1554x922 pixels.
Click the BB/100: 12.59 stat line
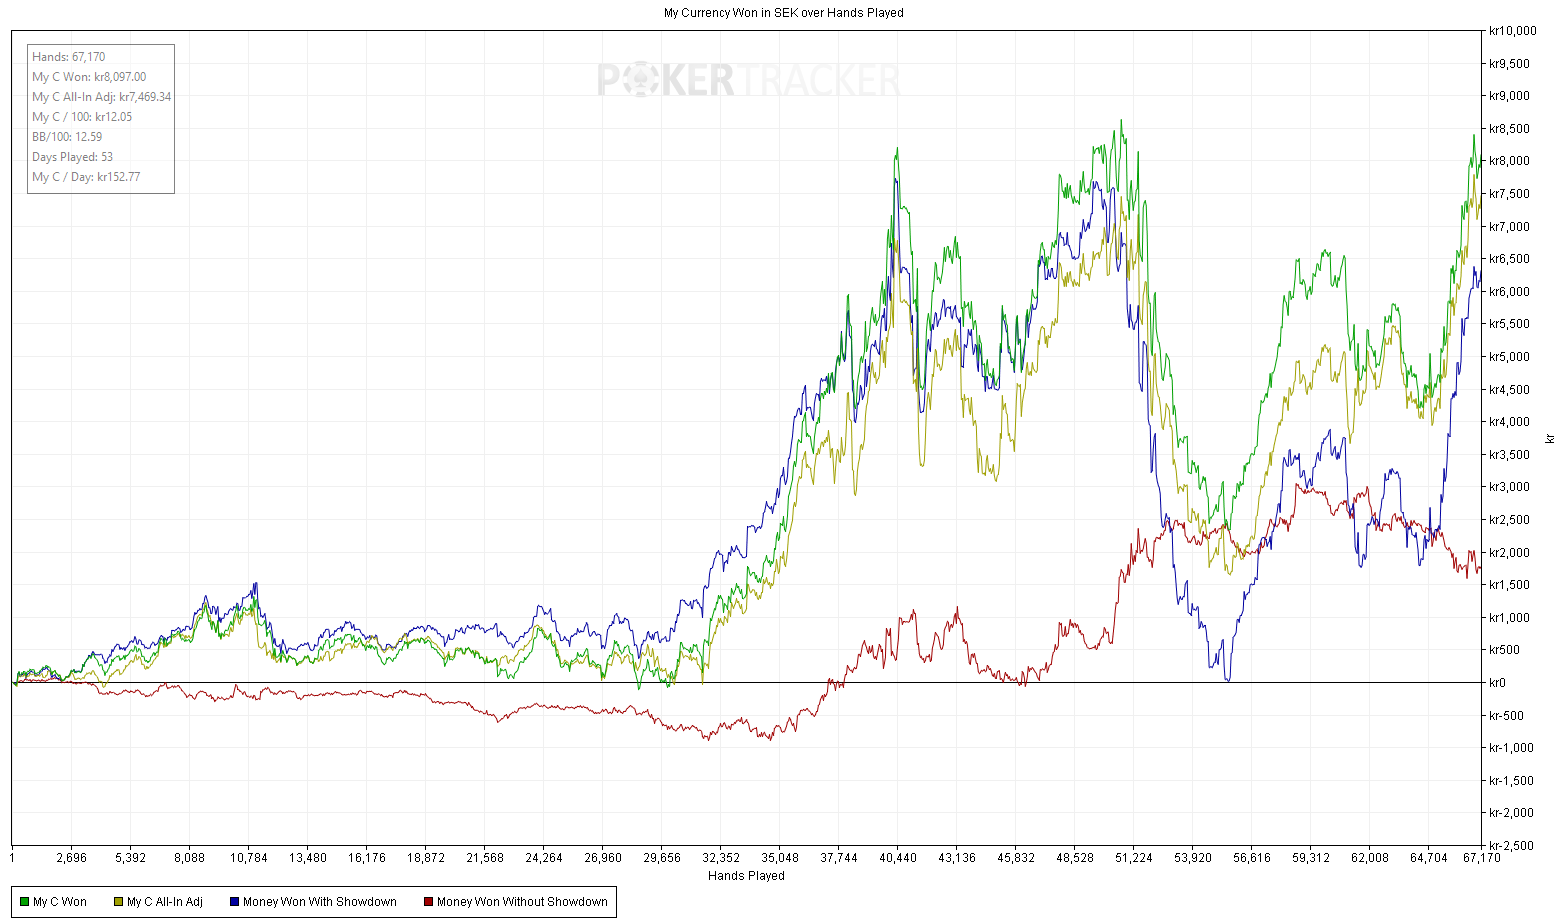(67, 137)
